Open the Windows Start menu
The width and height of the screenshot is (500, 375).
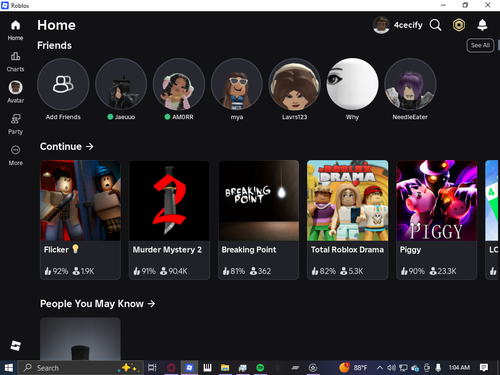click(9, 368)
